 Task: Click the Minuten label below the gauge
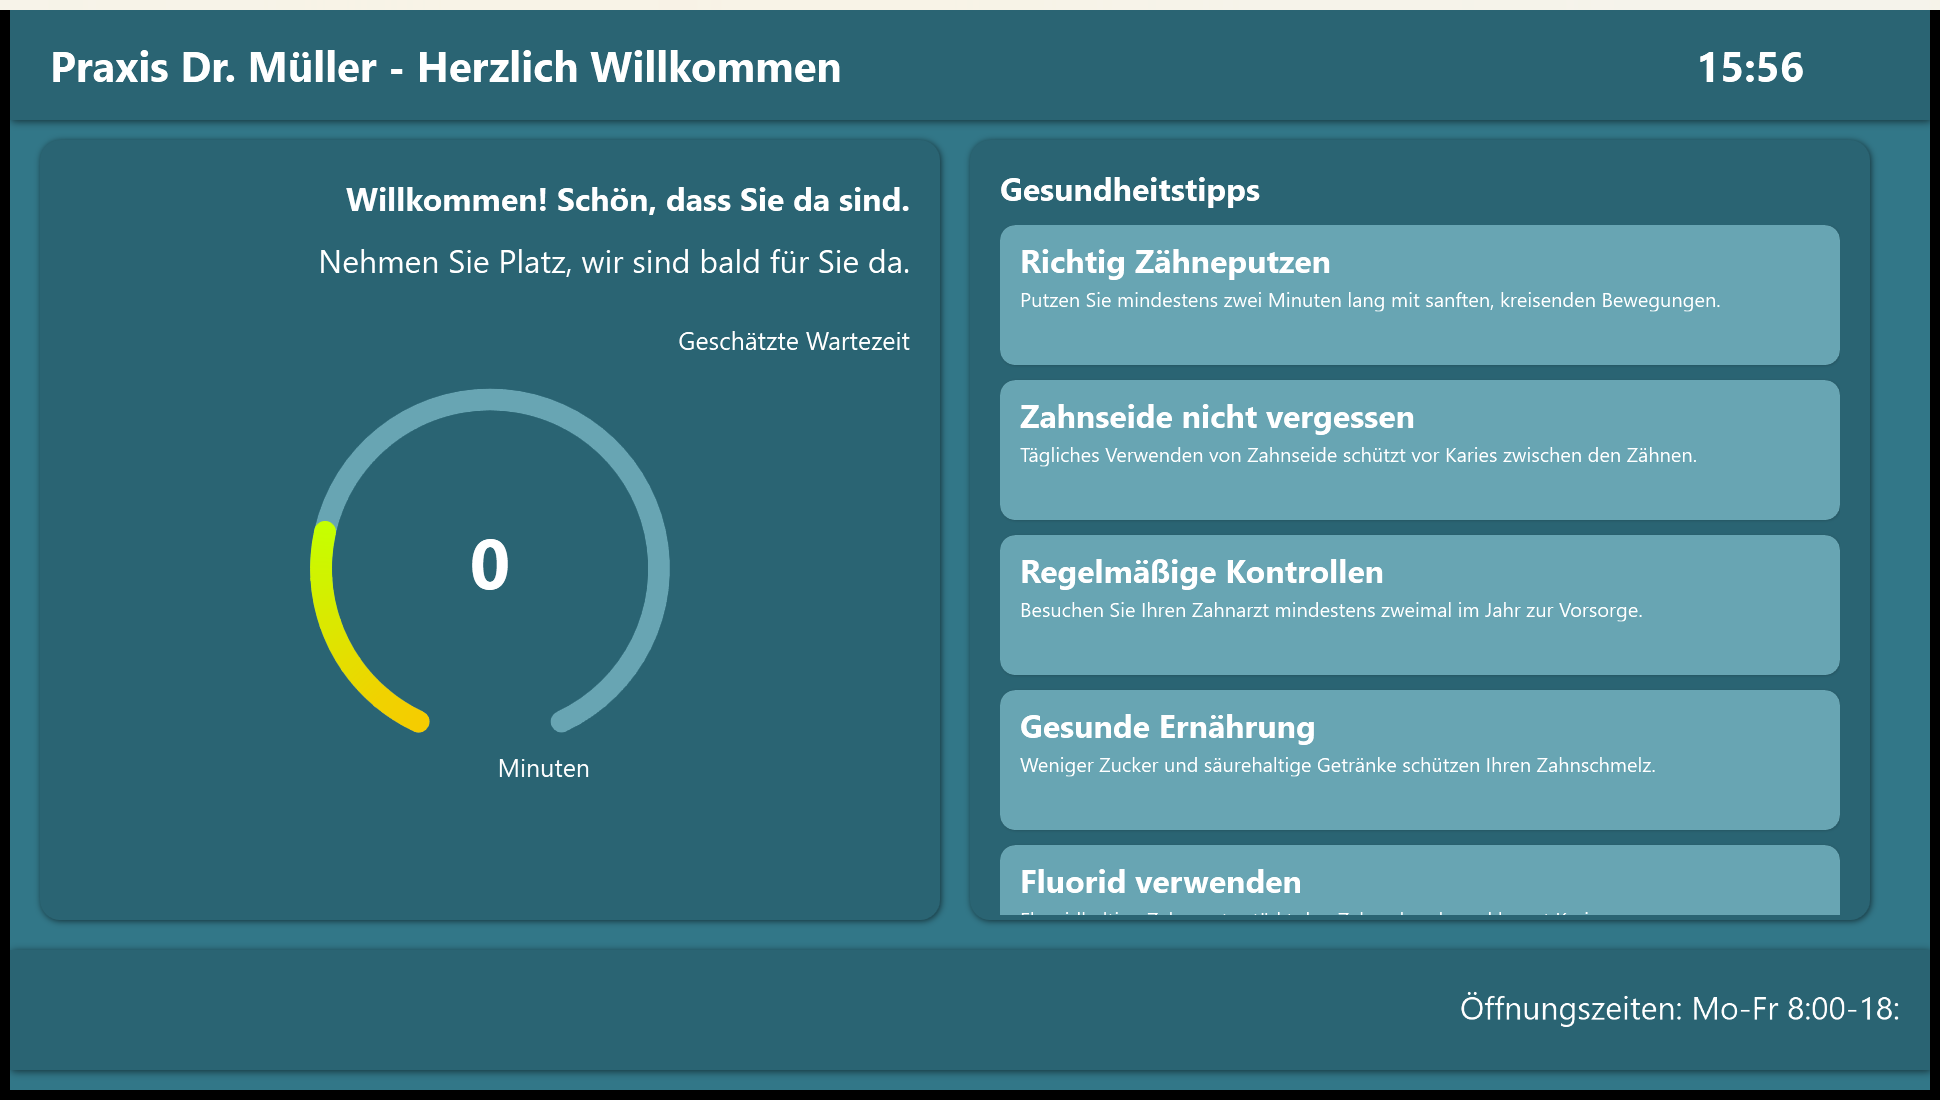click(x=544, y=769)
